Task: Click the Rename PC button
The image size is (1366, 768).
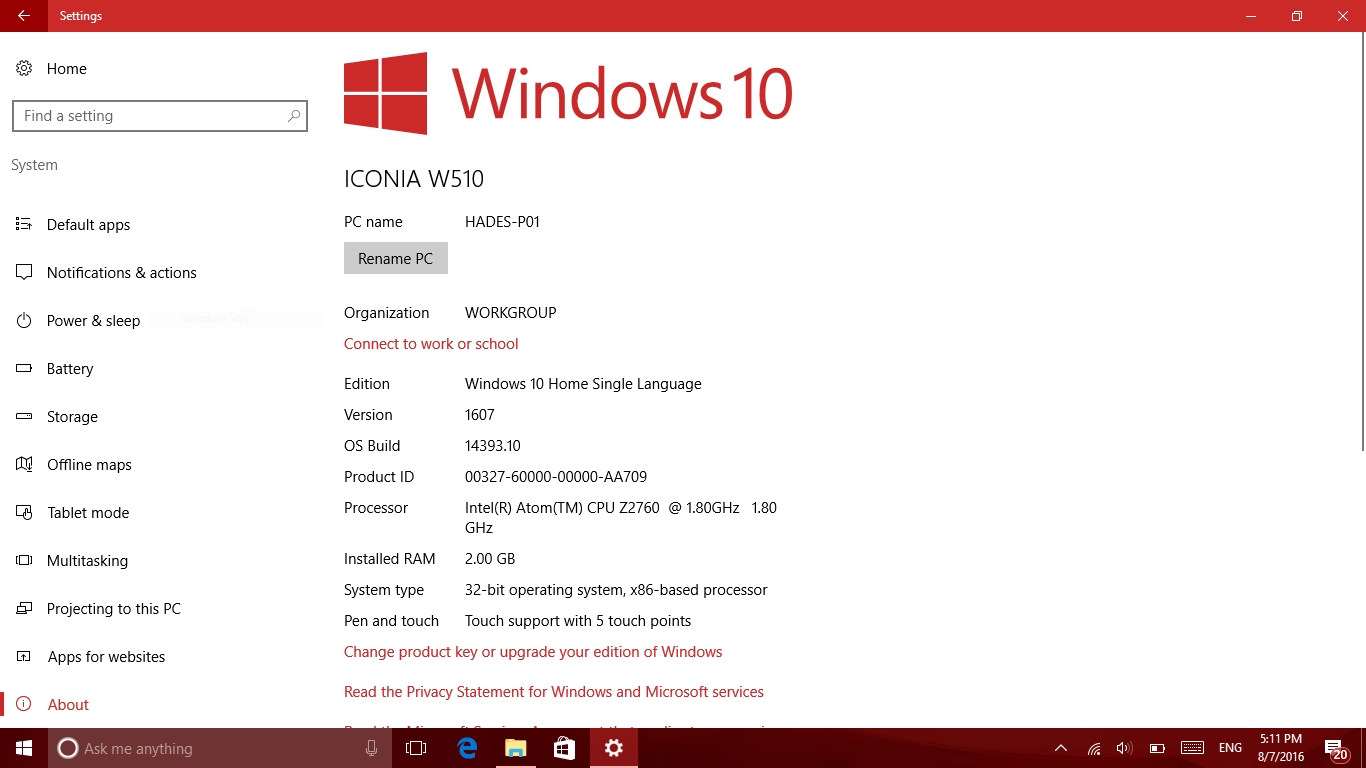Action: click(x=396, y=258)
